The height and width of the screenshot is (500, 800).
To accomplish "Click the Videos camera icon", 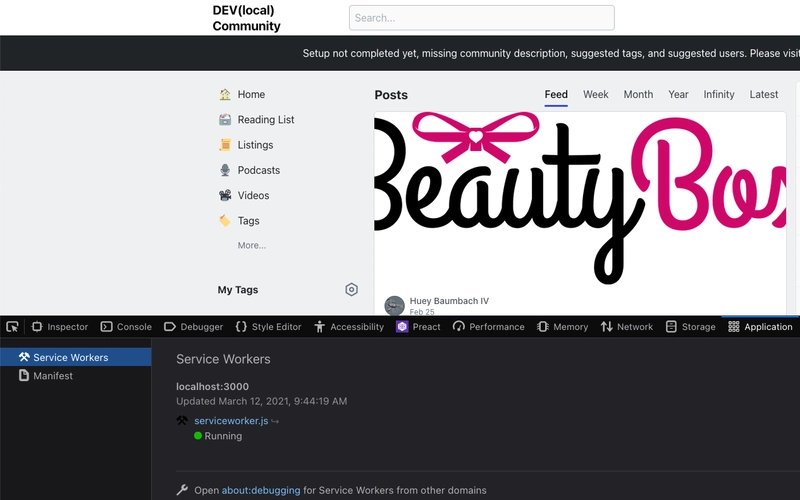I will click(x=225, y=195).
